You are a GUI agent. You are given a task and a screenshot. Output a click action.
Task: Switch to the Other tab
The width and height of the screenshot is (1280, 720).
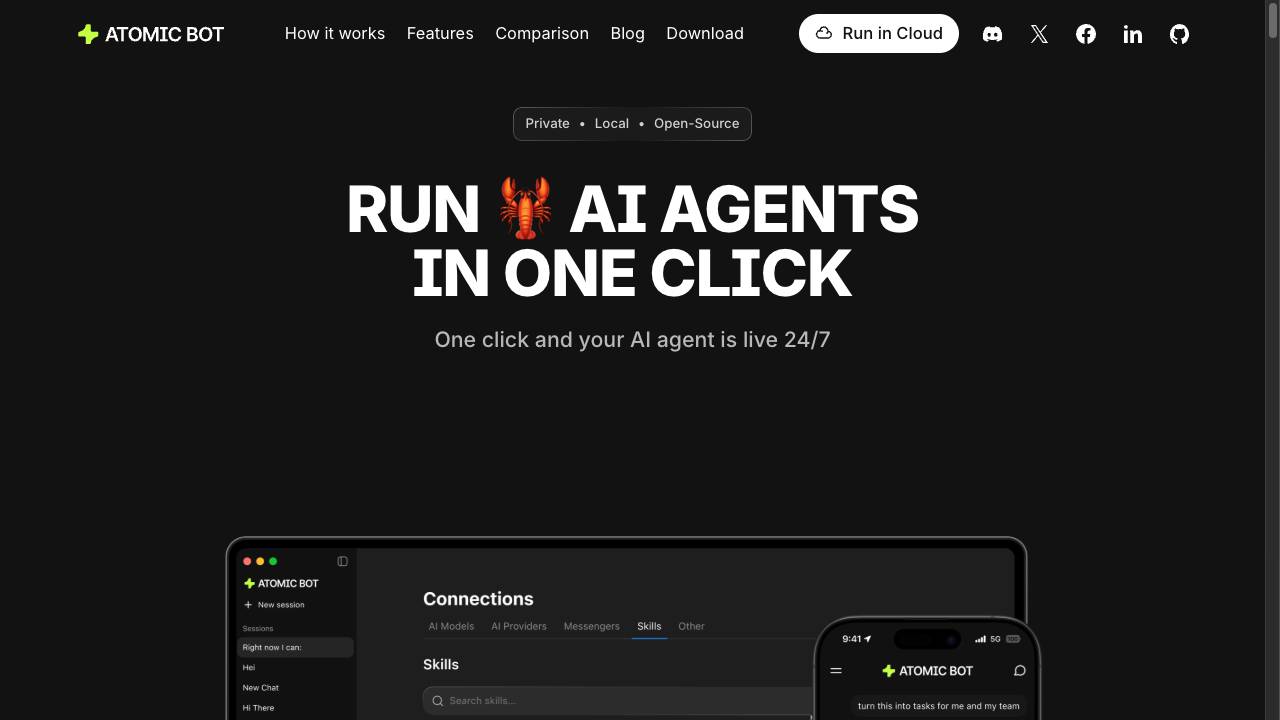tap(691, 626)
